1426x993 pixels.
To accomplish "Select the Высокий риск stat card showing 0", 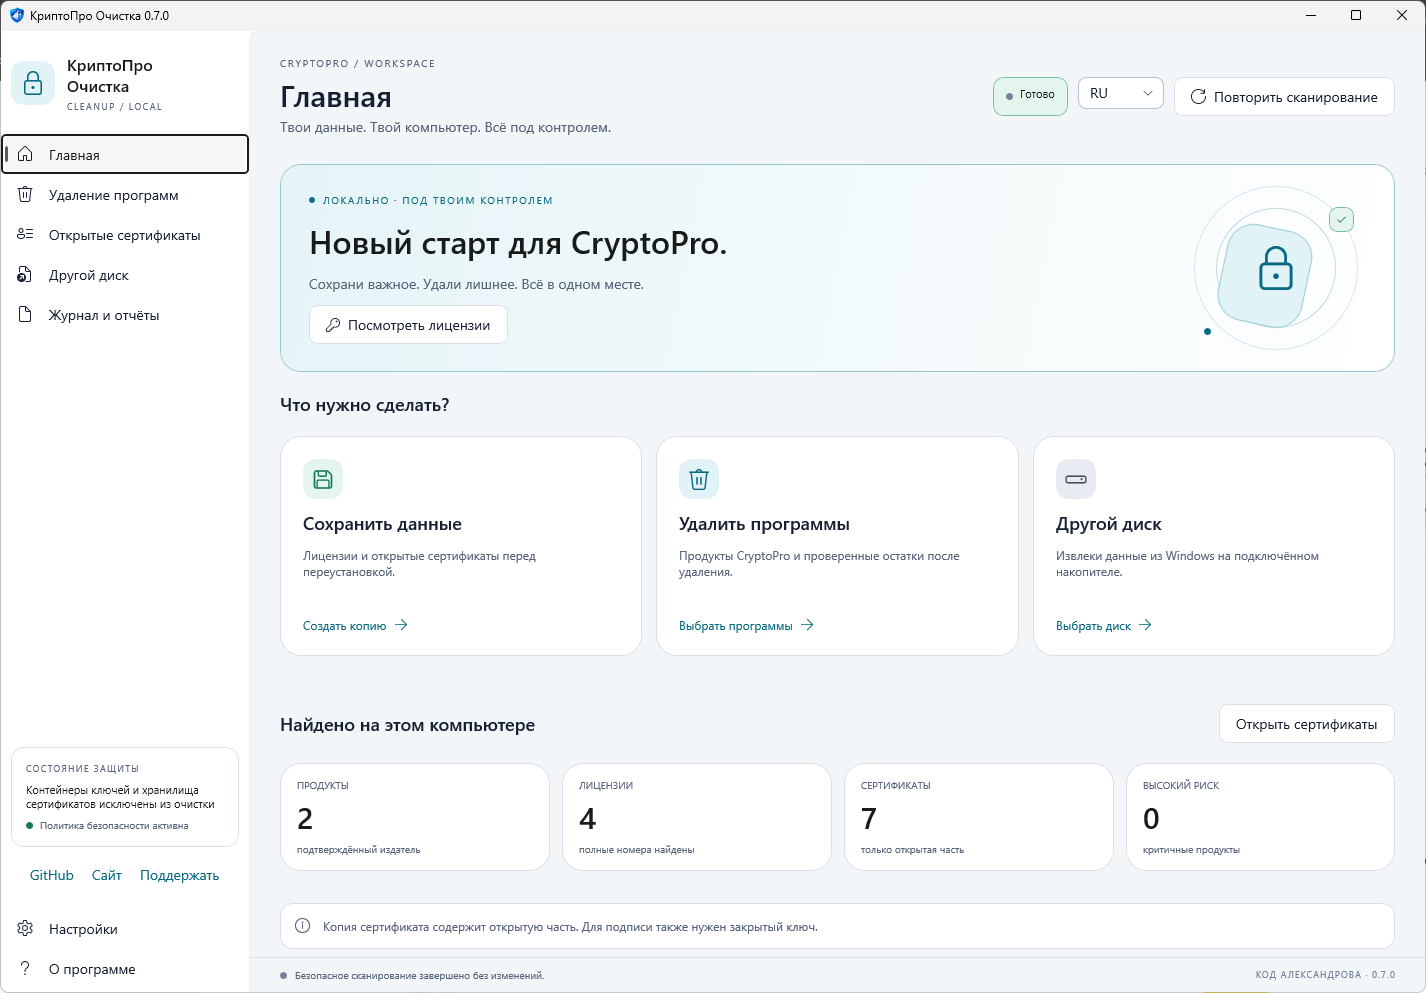I will (x=1261, y=817).
